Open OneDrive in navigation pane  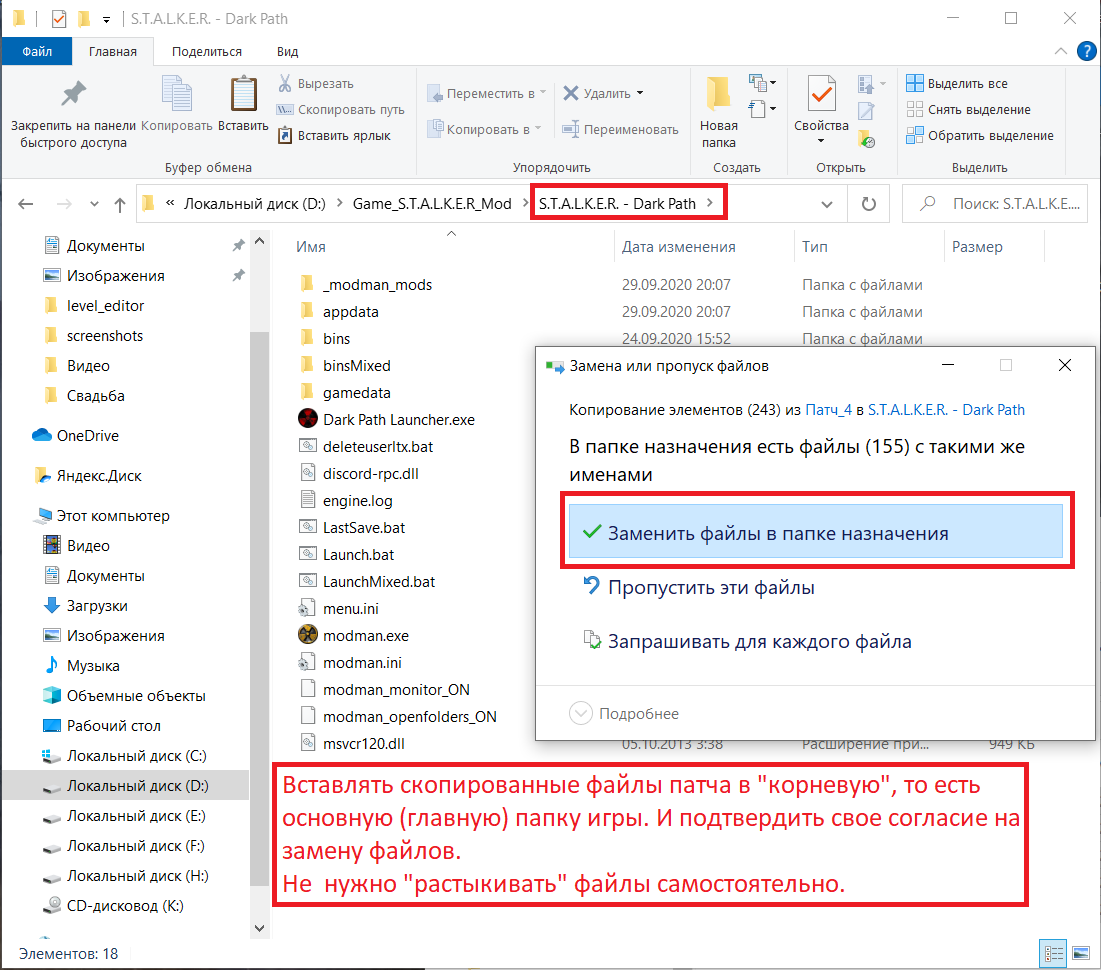pos(76,435)
